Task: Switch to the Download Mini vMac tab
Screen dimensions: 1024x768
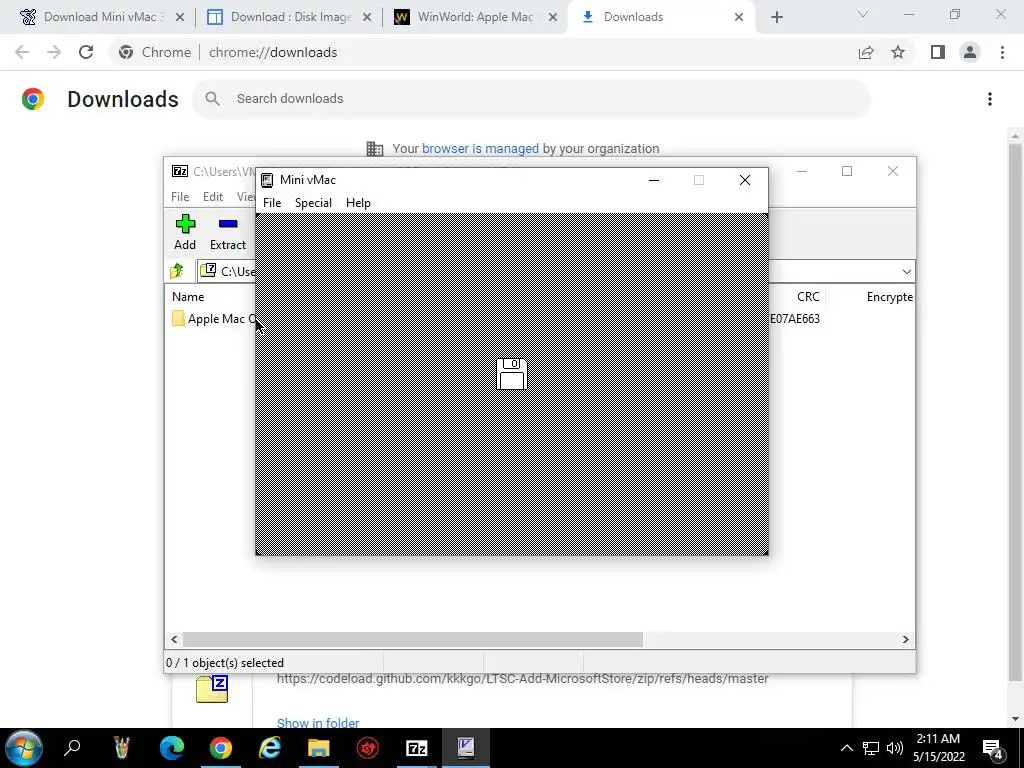Action: [x=101, y=17]
